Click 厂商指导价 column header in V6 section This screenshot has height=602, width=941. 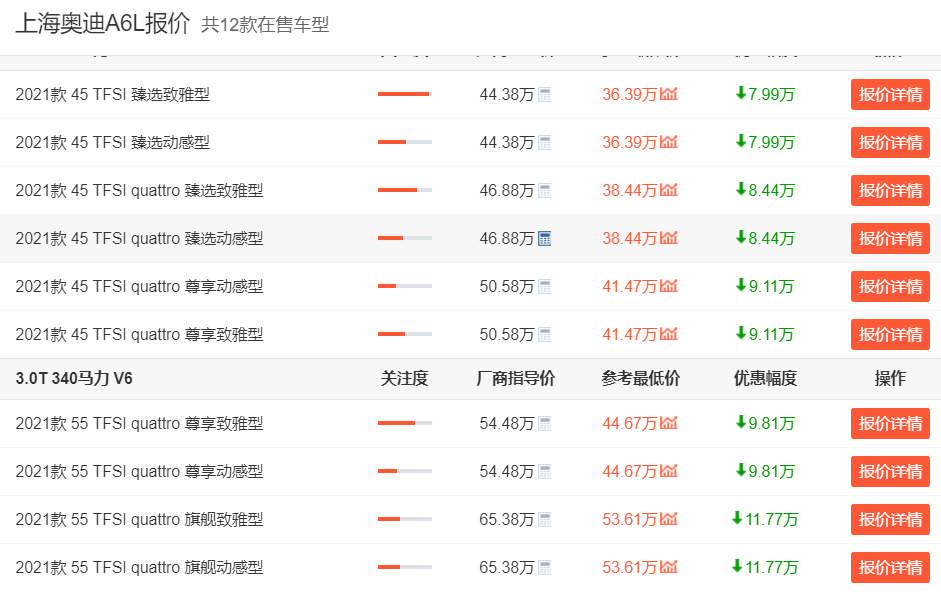(x=516, y=379)
